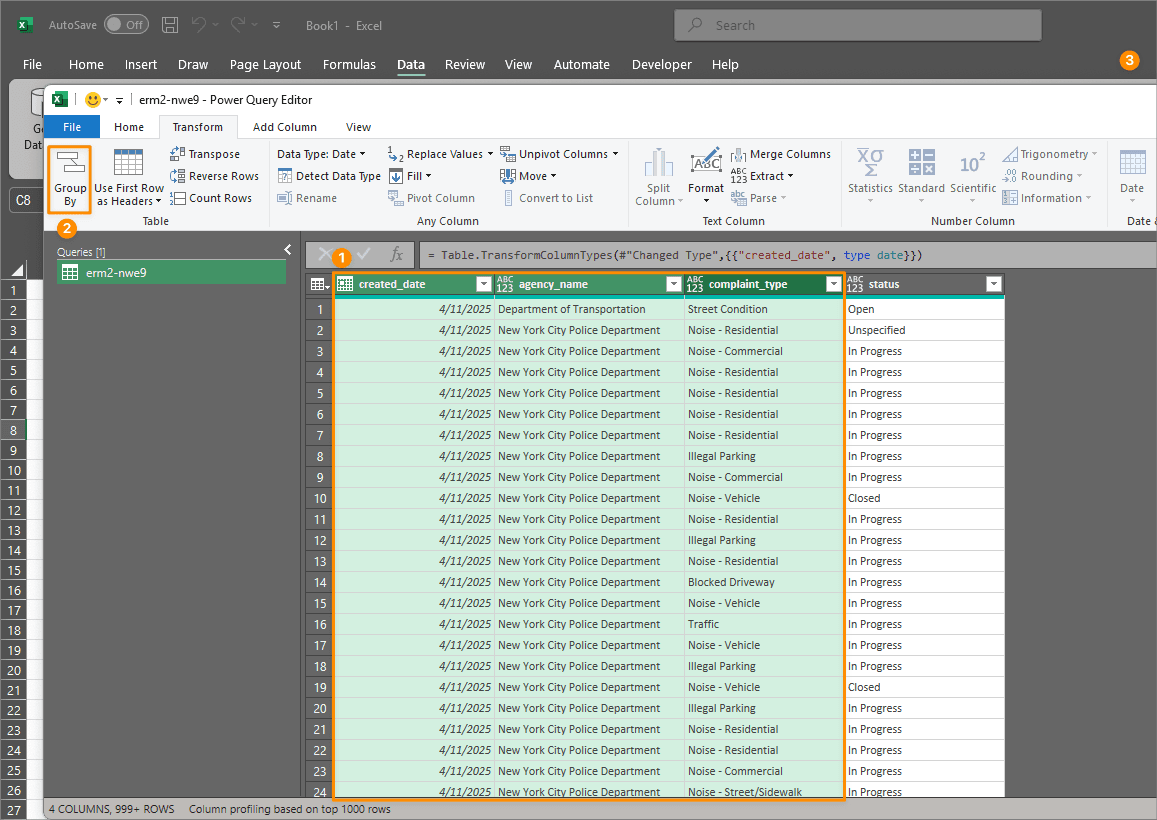Click Use First Row as Headers icon
The image size is (1157, 820).
click(x=128, y=163)
